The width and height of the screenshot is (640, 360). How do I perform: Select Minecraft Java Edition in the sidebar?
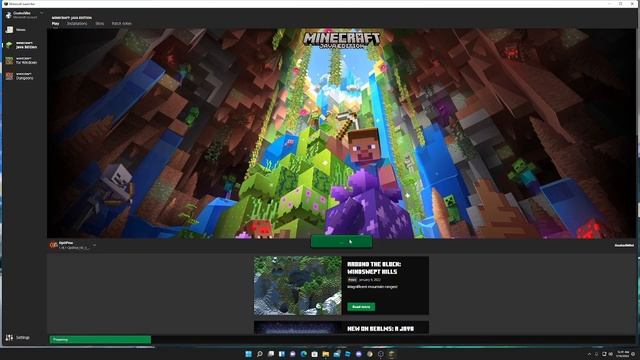point(21,45)
